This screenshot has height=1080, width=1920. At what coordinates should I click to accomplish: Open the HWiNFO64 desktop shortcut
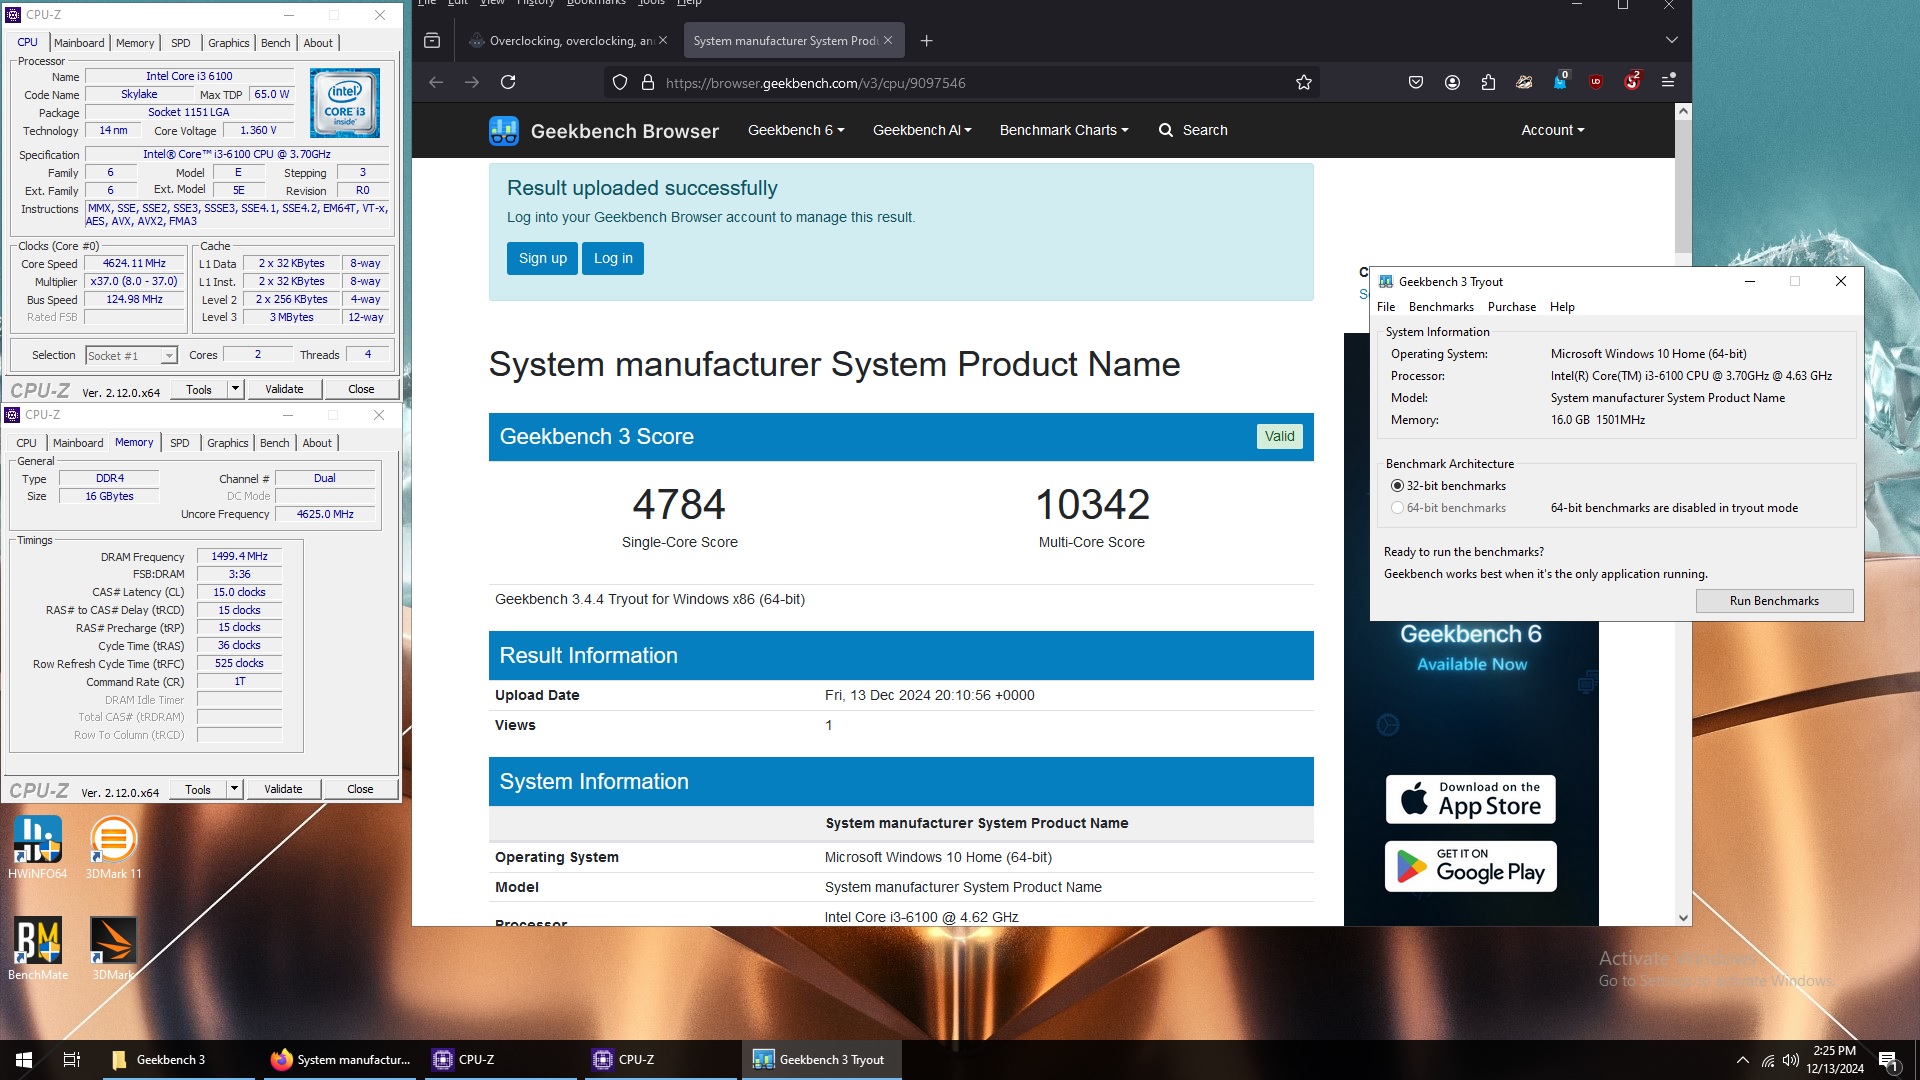[37, 846]
